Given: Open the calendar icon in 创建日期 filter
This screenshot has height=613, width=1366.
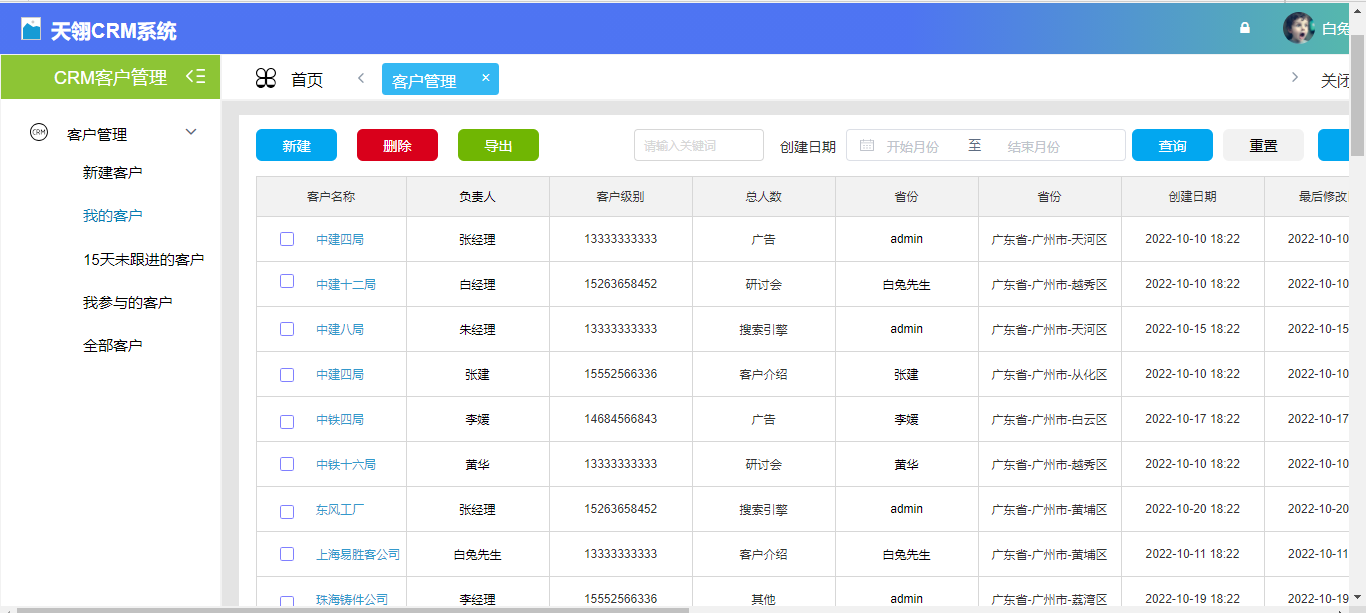Looking at the screenshot, I should tap(866, 145).
